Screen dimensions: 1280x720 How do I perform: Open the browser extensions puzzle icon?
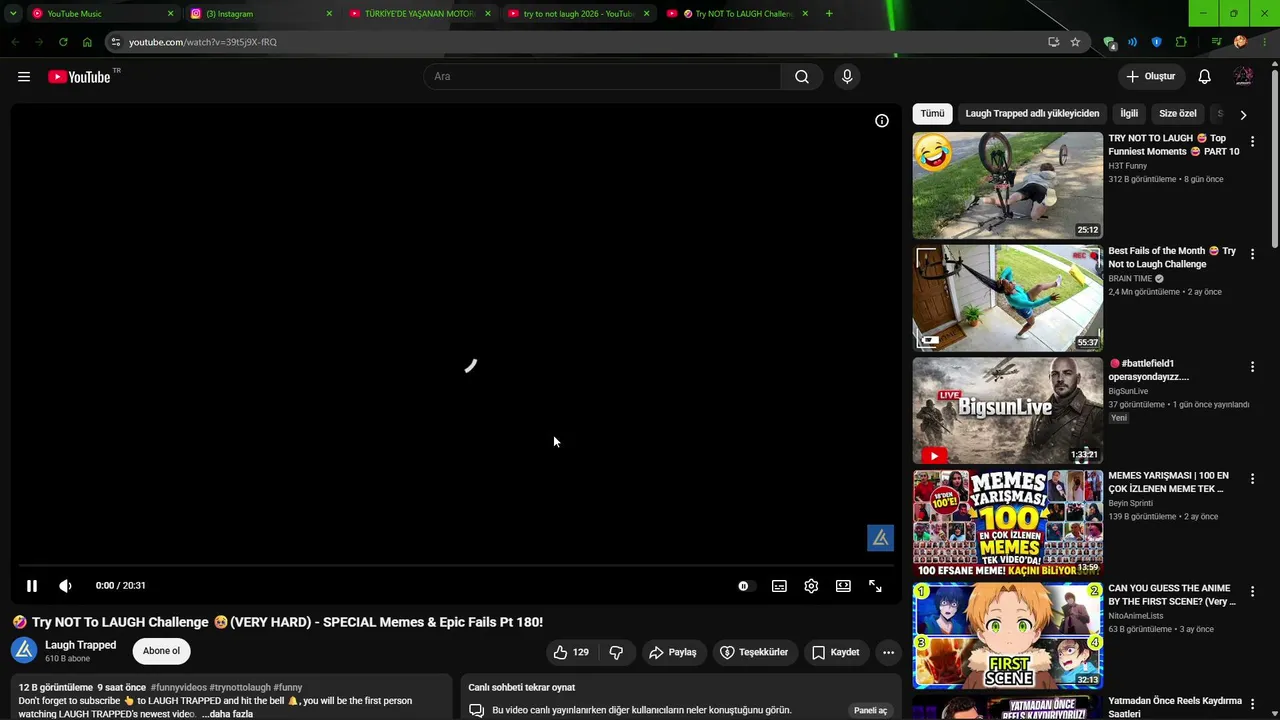1181,42
